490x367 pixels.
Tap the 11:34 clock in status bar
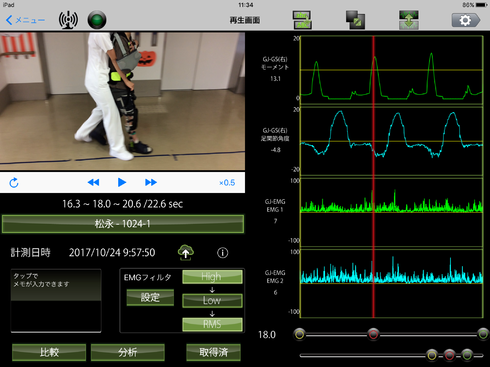click(246, 5)
